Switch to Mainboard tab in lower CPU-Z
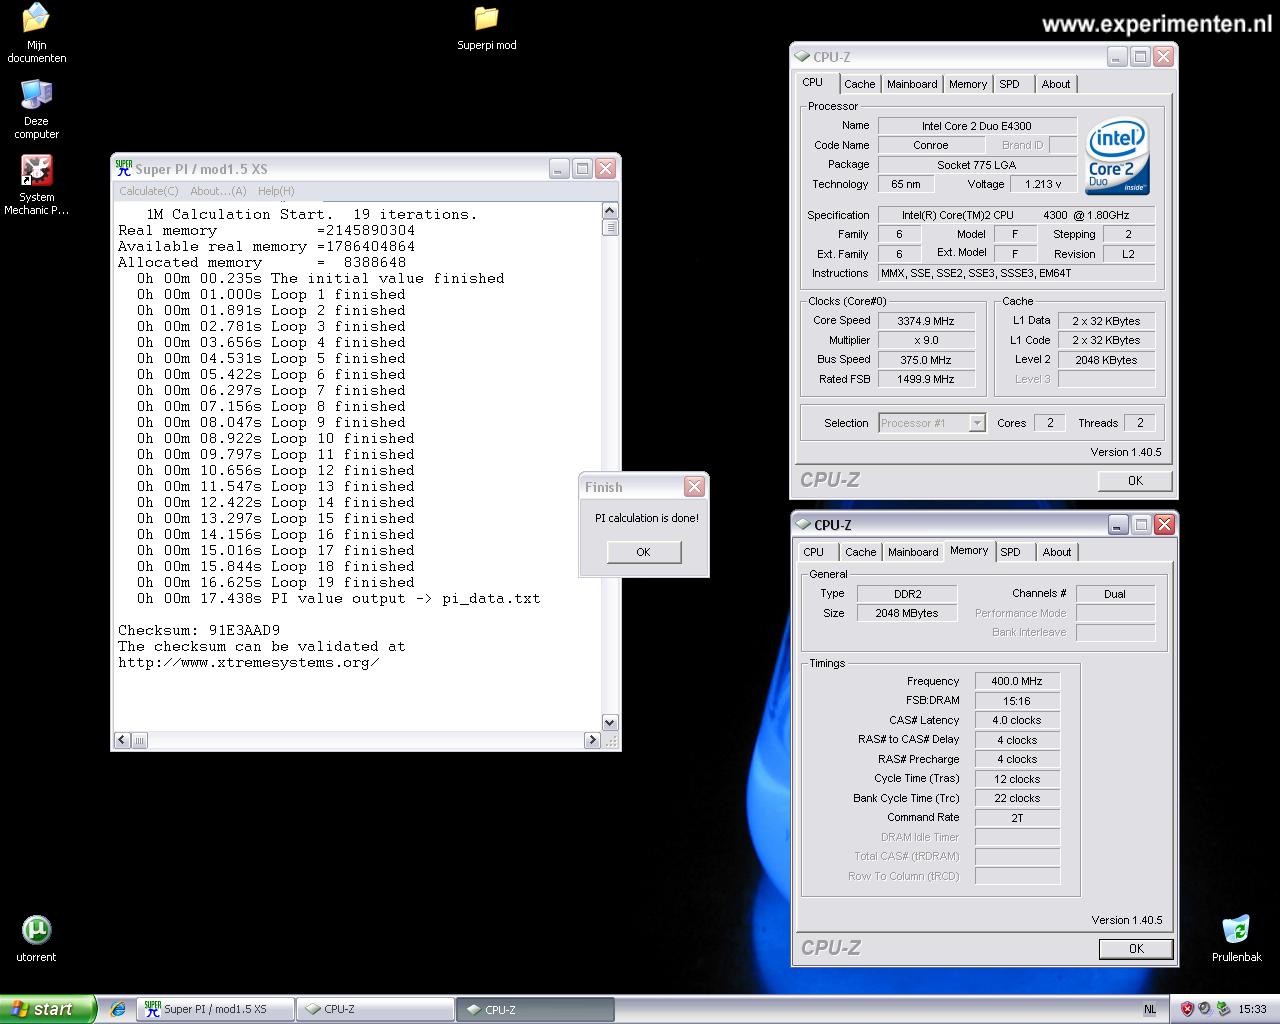Viewport: 1280px width, 1024px height. (x=913, y=552)
